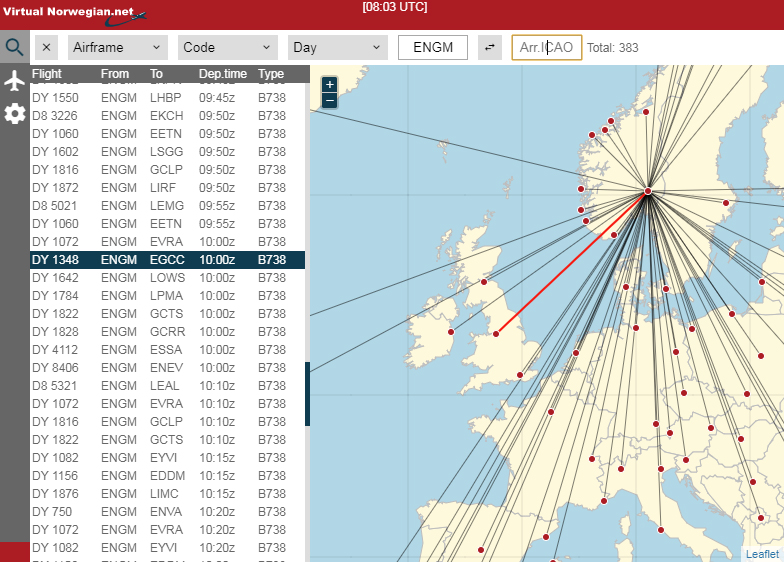The width and height of the screenshot is (784, 562).
Task: Click the Manchester marker ending the red route
Action: point(496,334)
